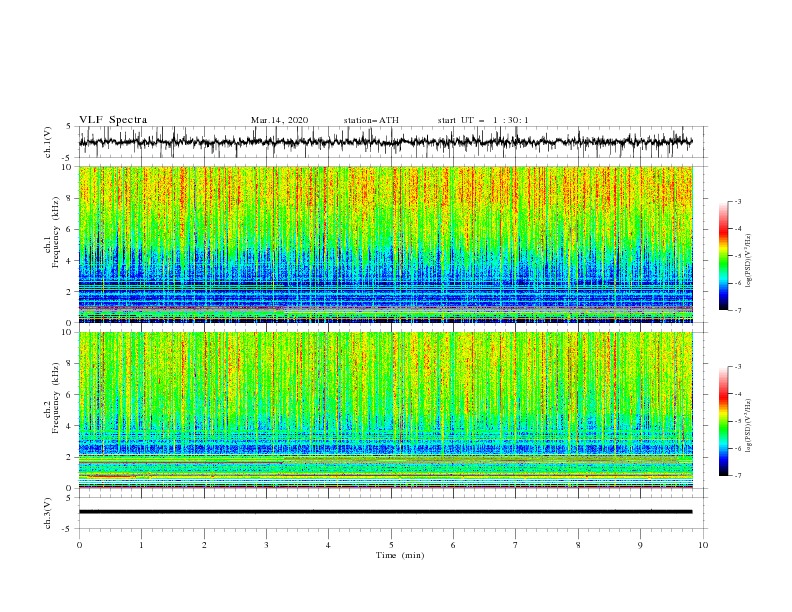
Task: Click the "-5" label on ch.2 color bar
Action: click(x=737, y=421)
